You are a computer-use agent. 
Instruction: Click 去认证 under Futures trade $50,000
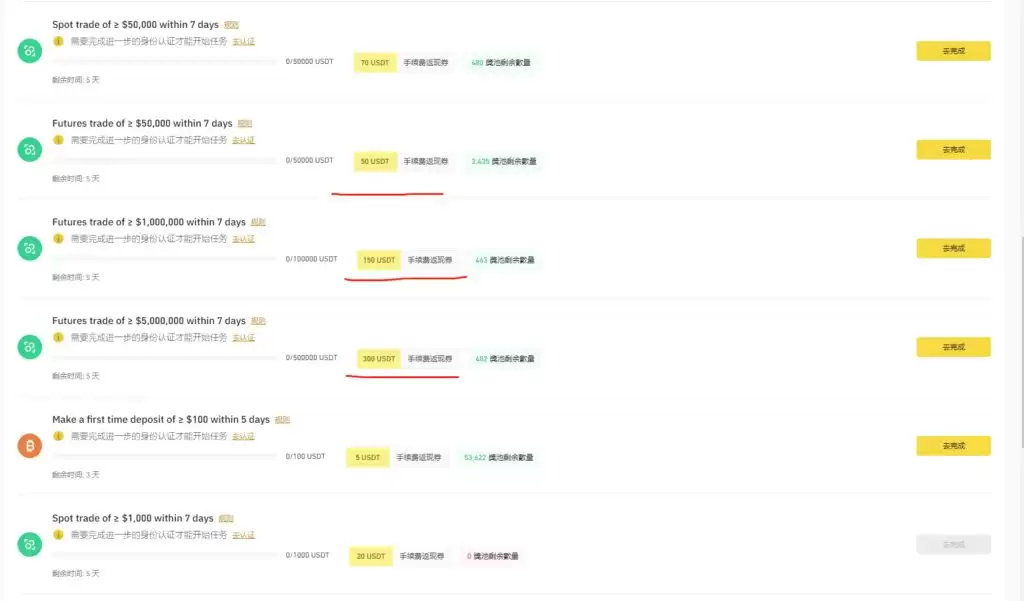point(245,140)
